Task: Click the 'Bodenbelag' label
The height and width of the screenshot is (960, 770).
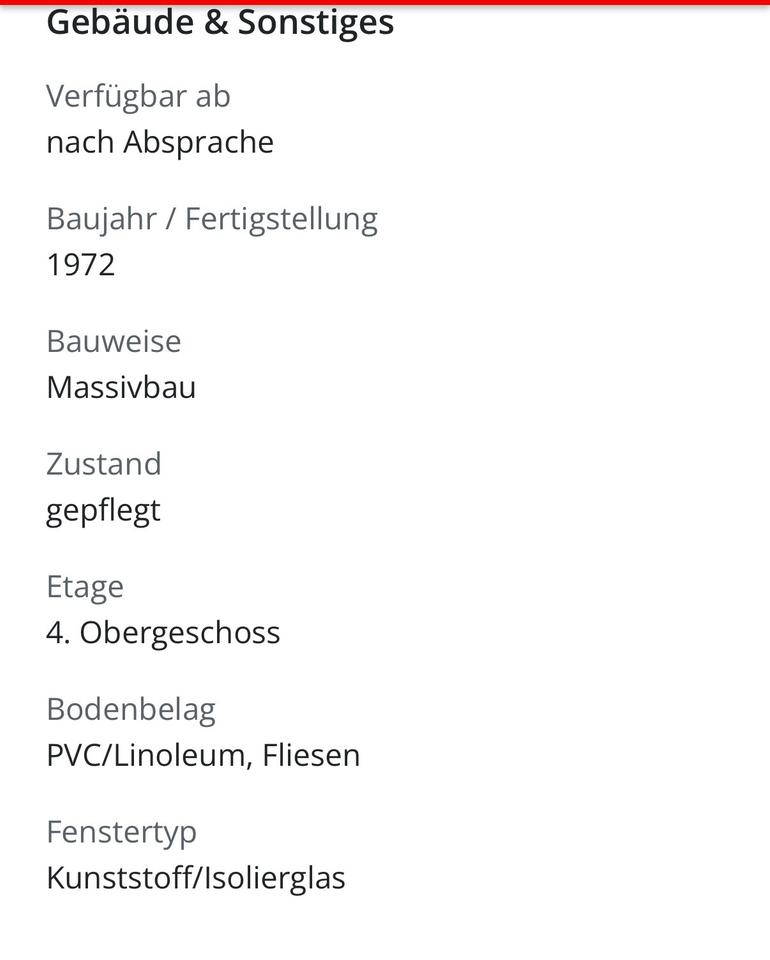Action: (131, 710)
